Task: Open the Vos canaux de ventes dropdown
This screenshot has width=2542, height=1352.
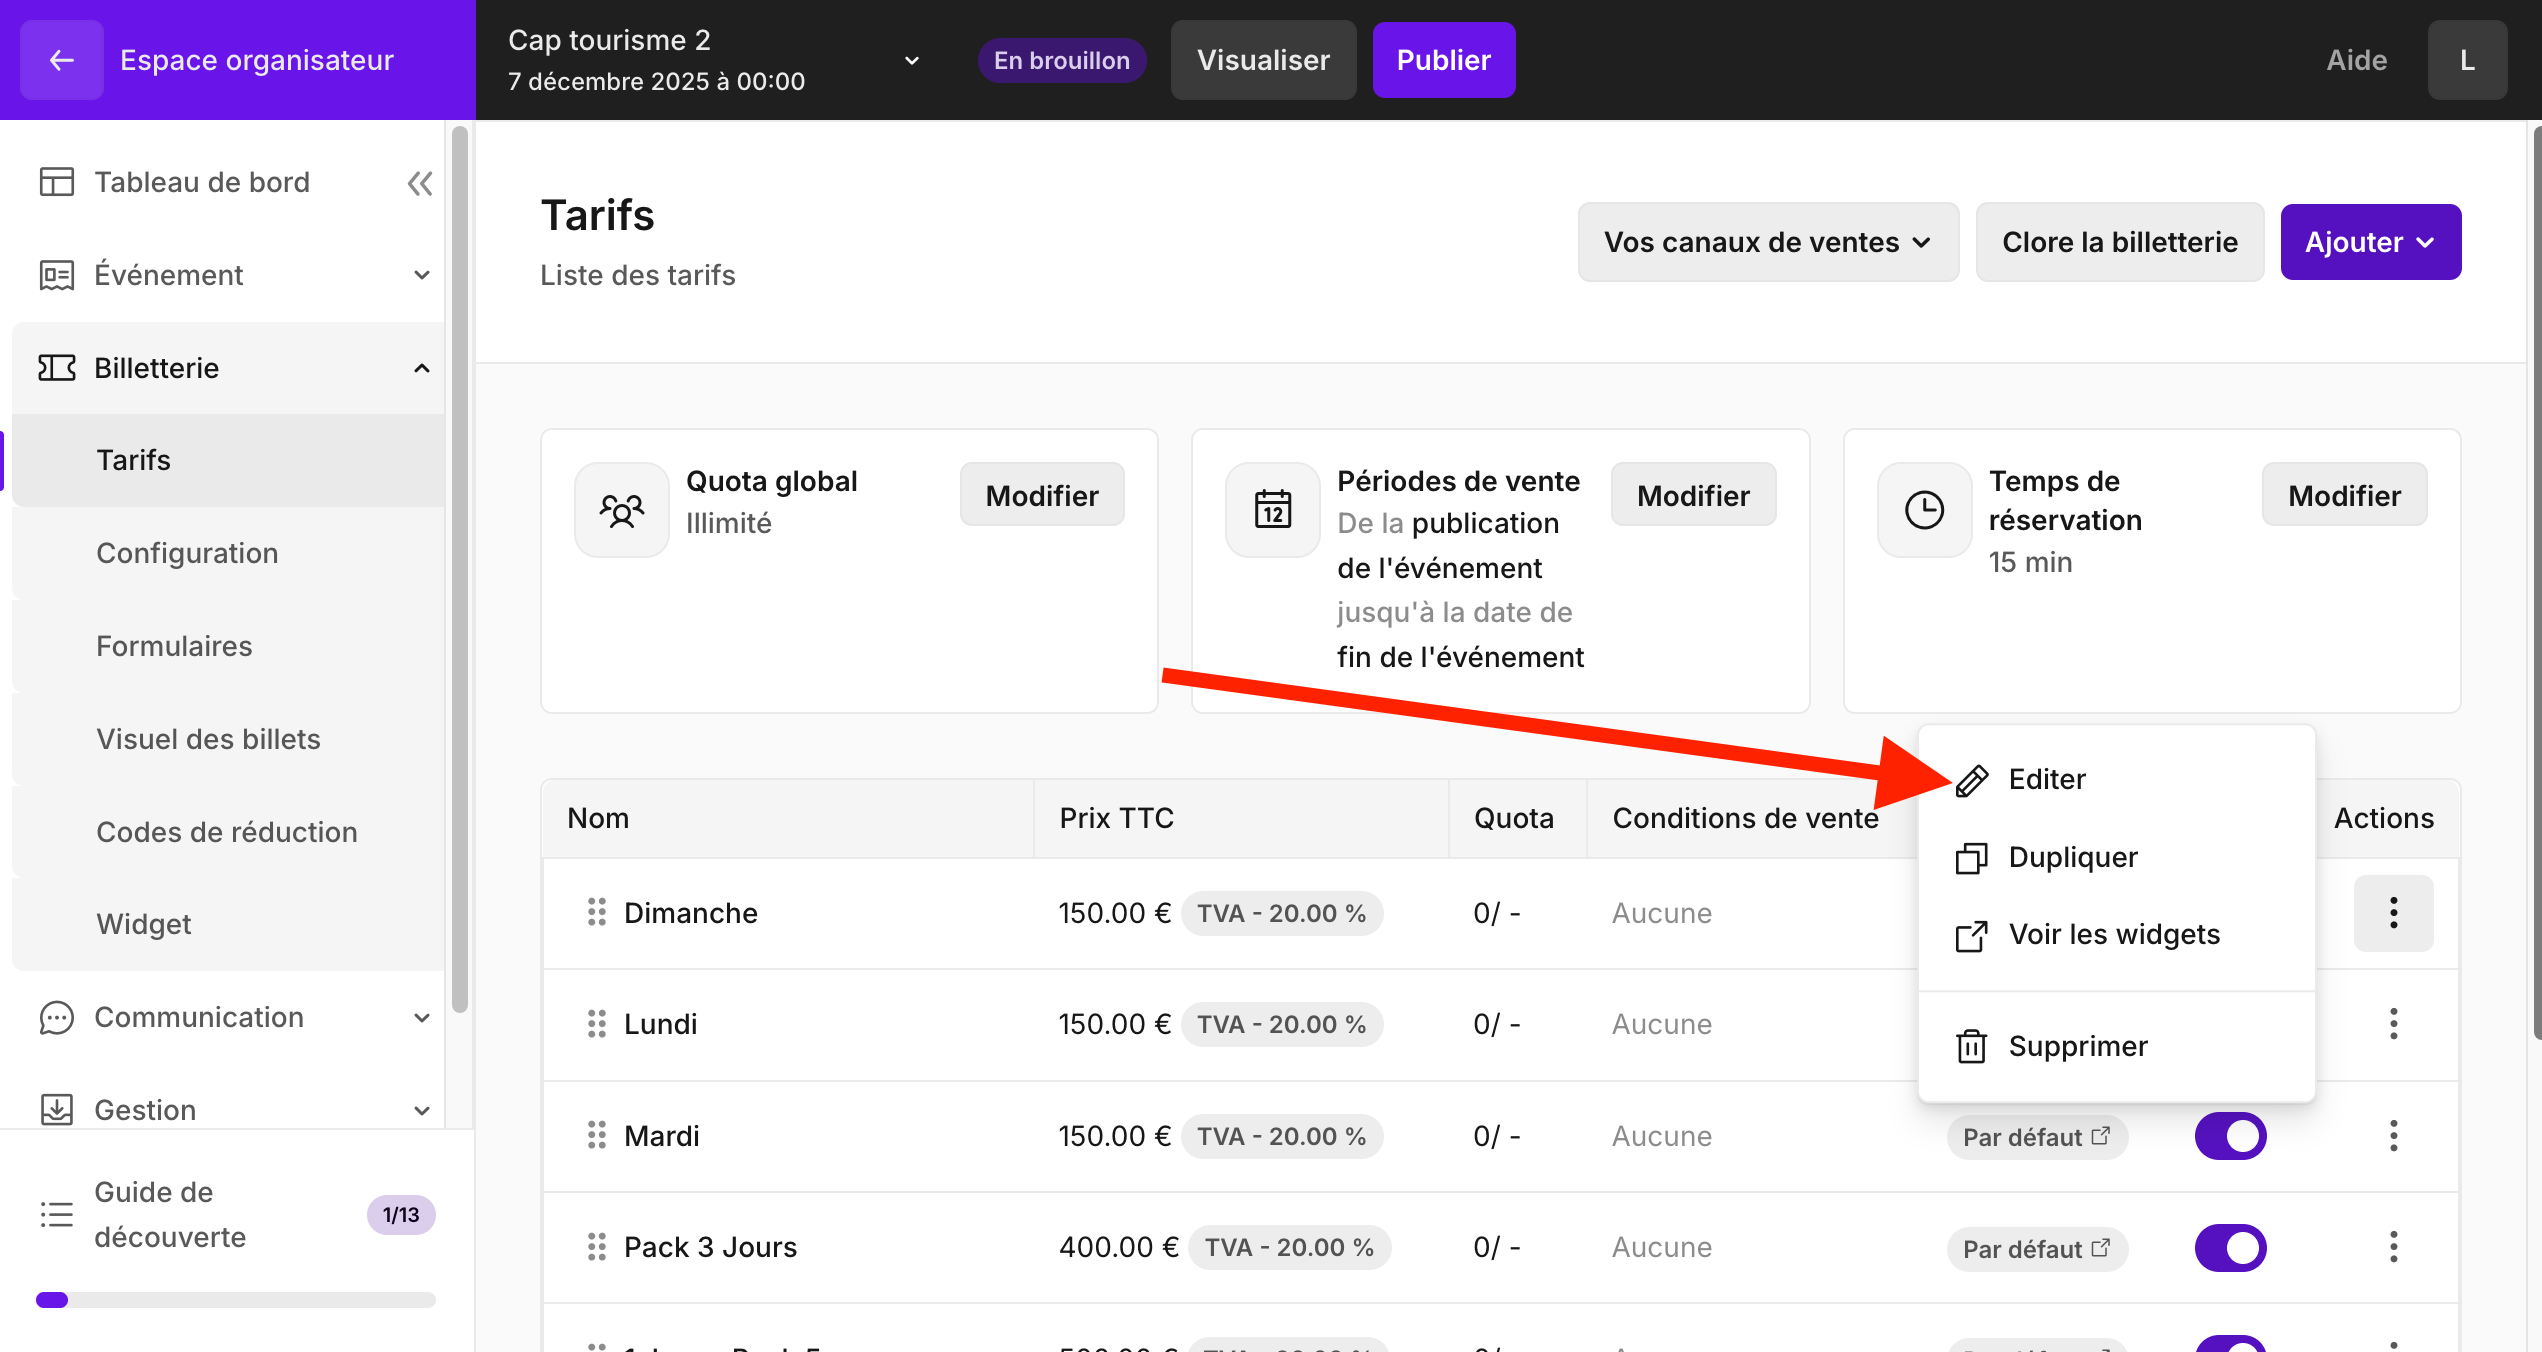Action: click(1767, 242)
